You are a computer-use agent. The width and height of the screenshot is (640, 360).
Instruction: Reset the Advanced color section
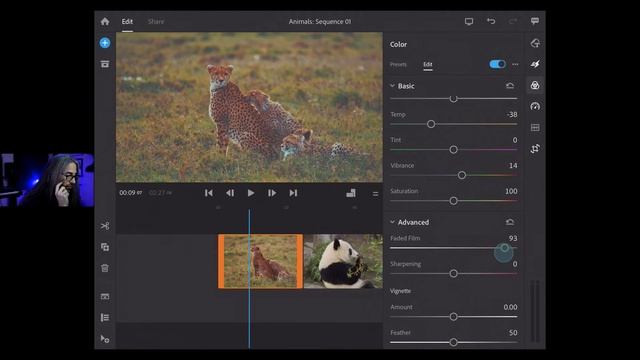510,222
